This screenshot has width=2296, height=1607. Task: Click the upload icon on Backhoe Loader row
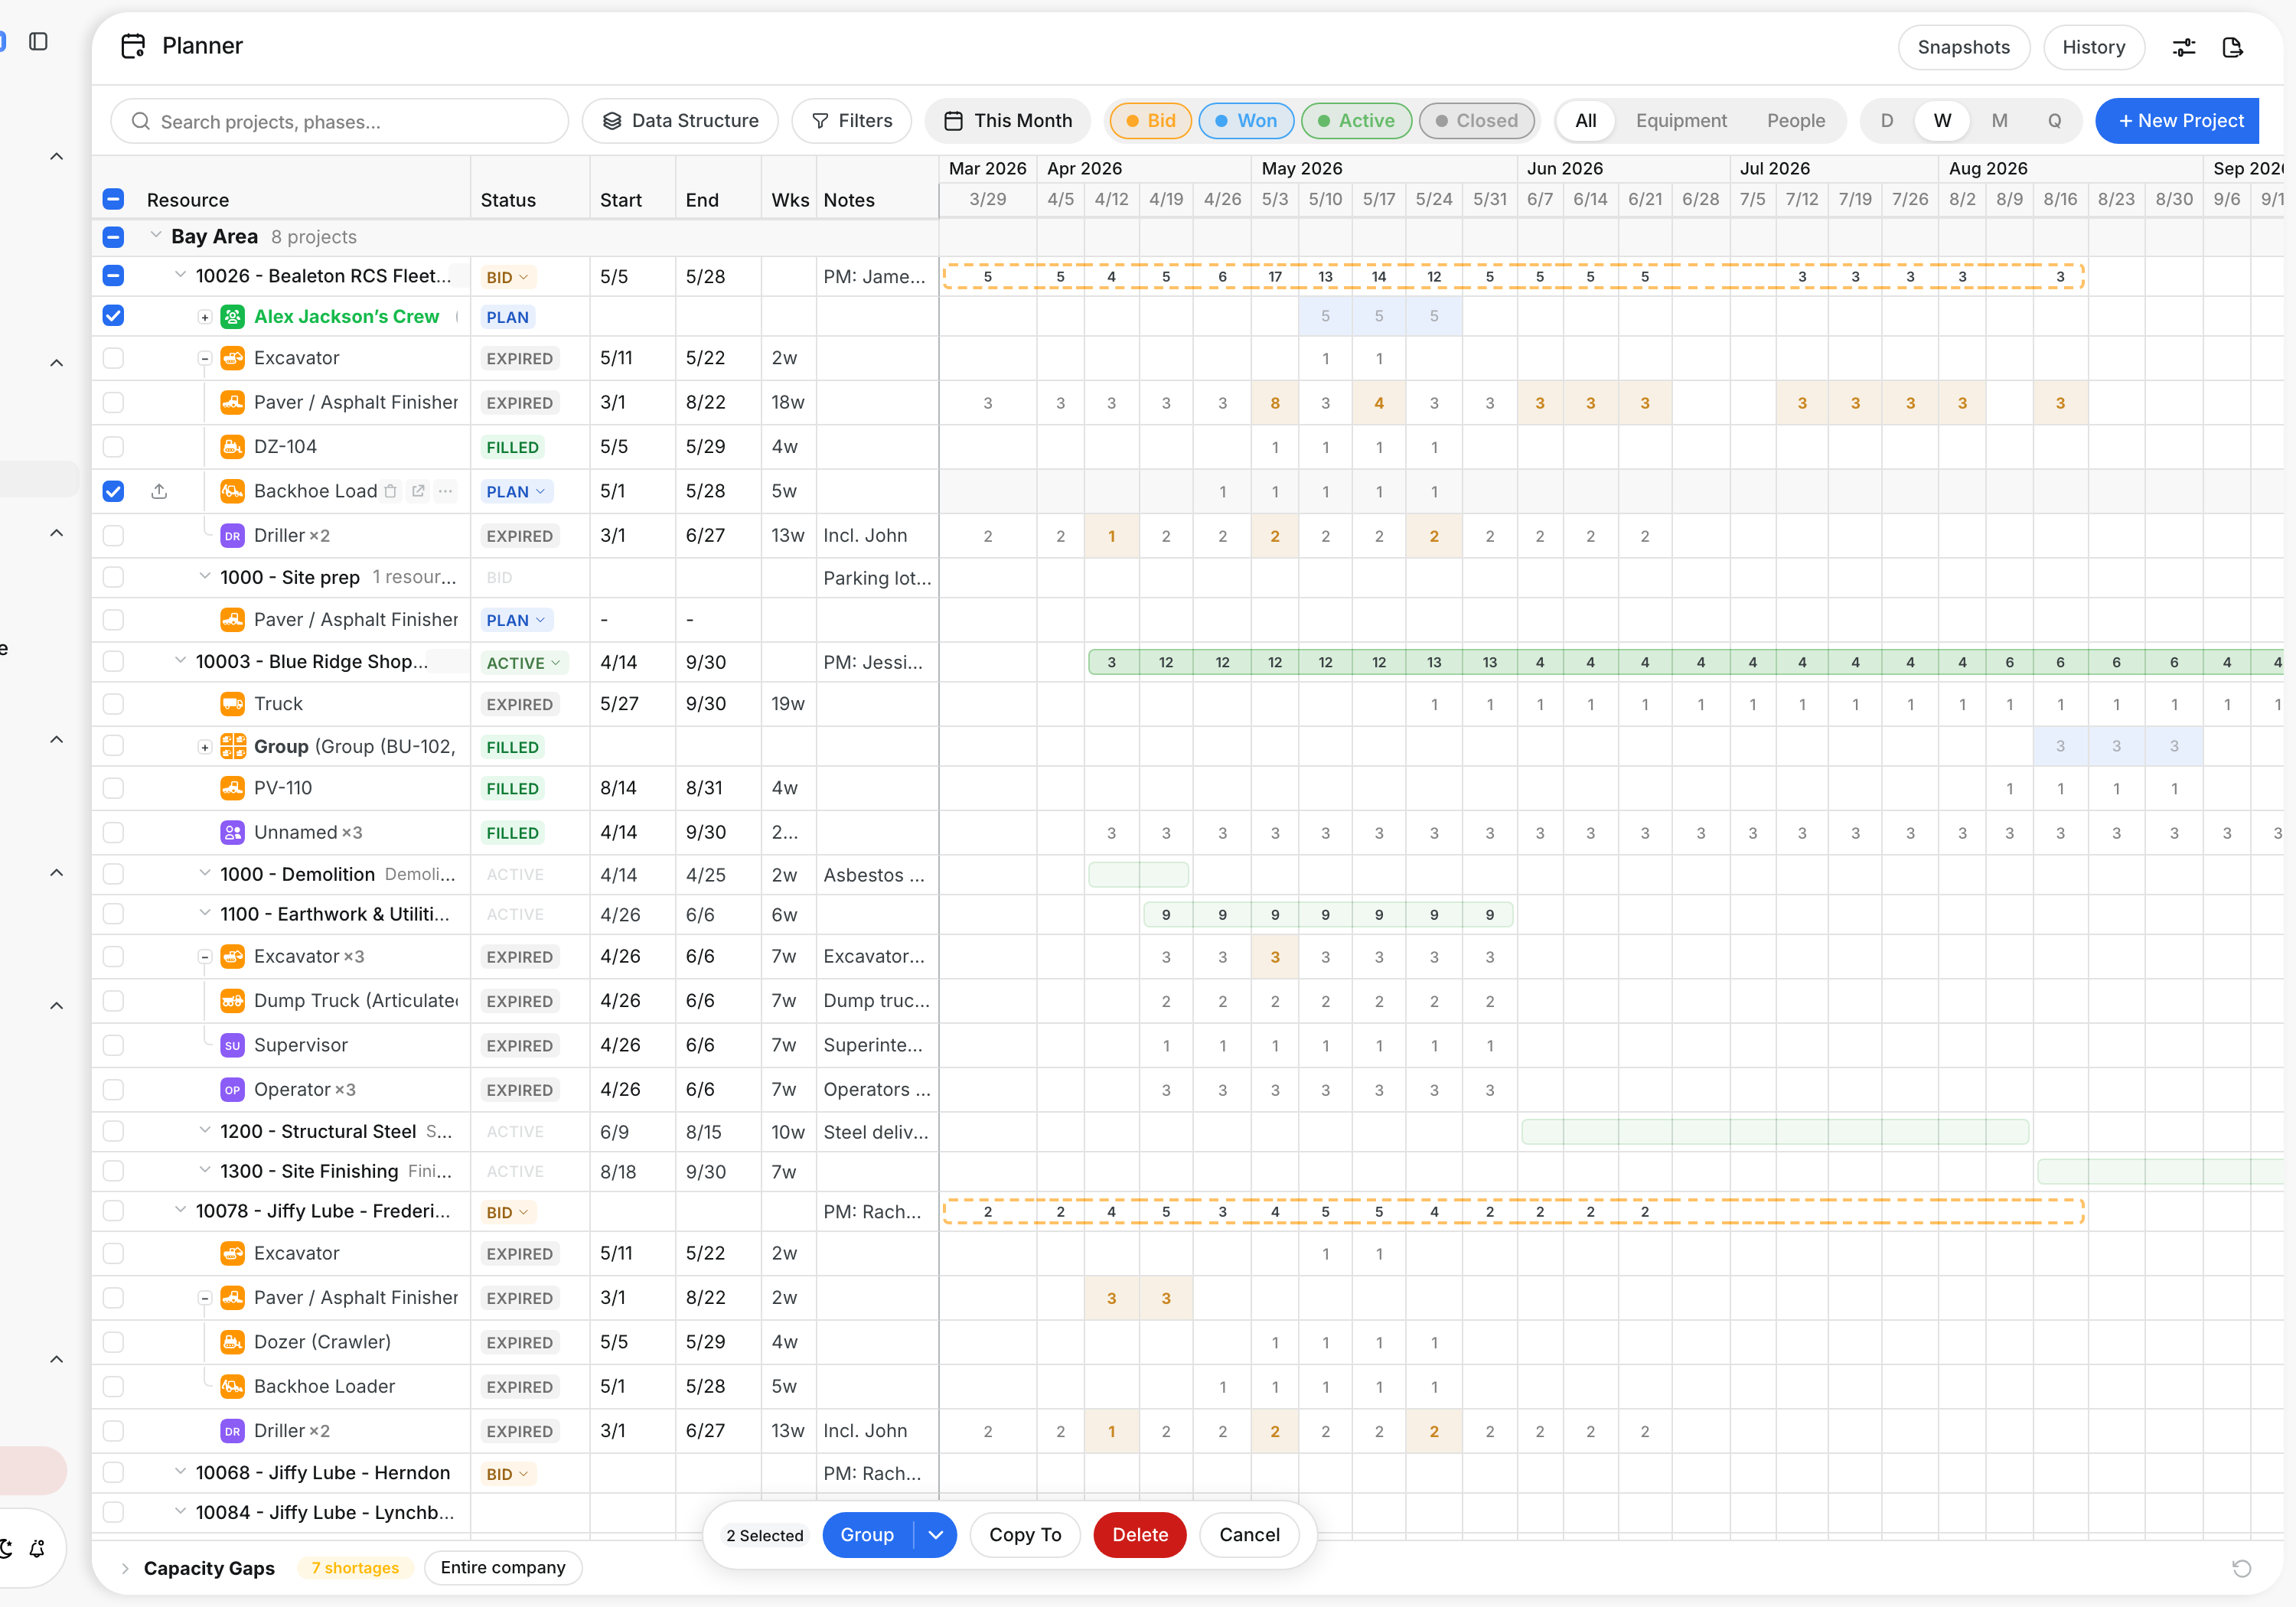[x=159, y=491]
